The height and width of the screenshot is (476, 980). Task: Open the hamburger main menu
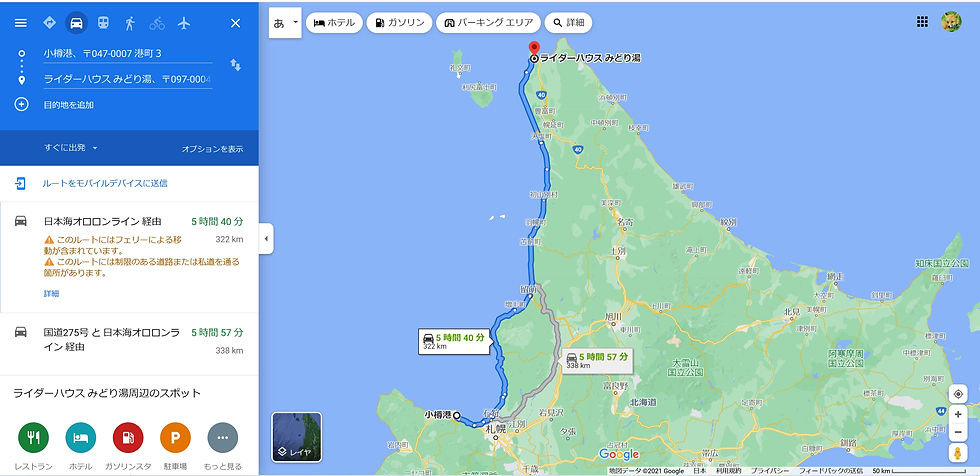coord(21,23)
